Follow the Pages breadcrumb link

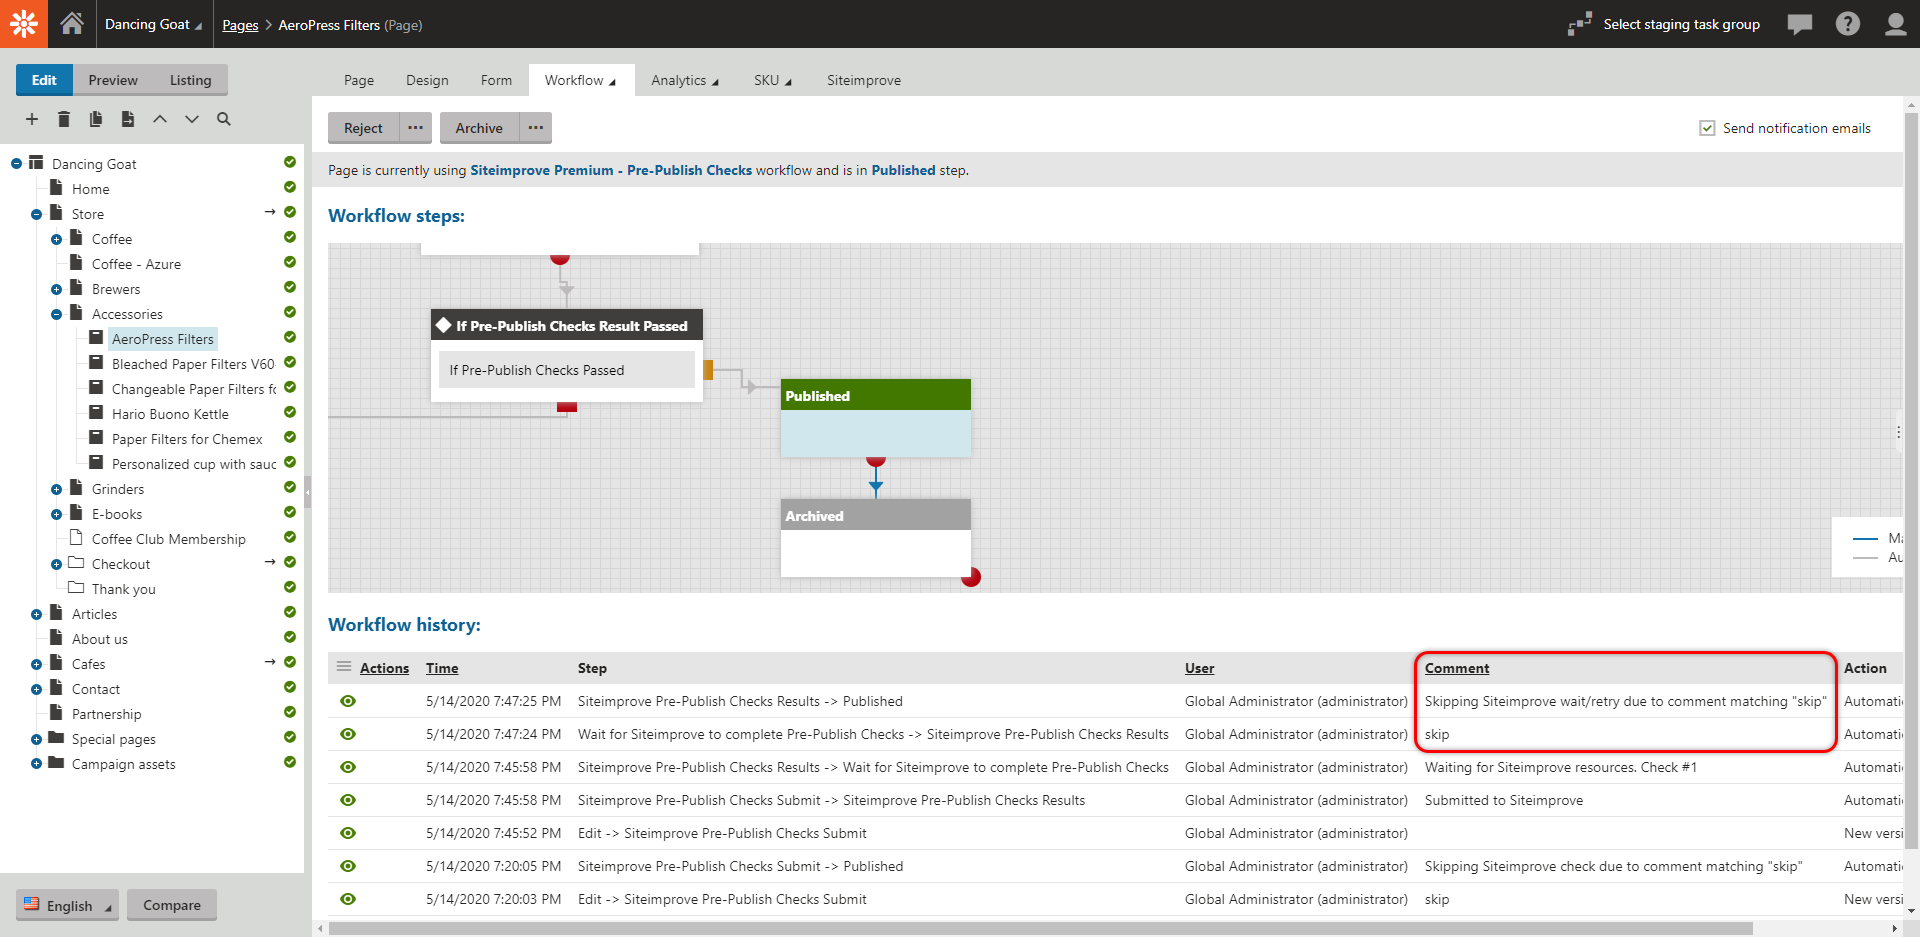pyautogui.click(x=240, y=25)
